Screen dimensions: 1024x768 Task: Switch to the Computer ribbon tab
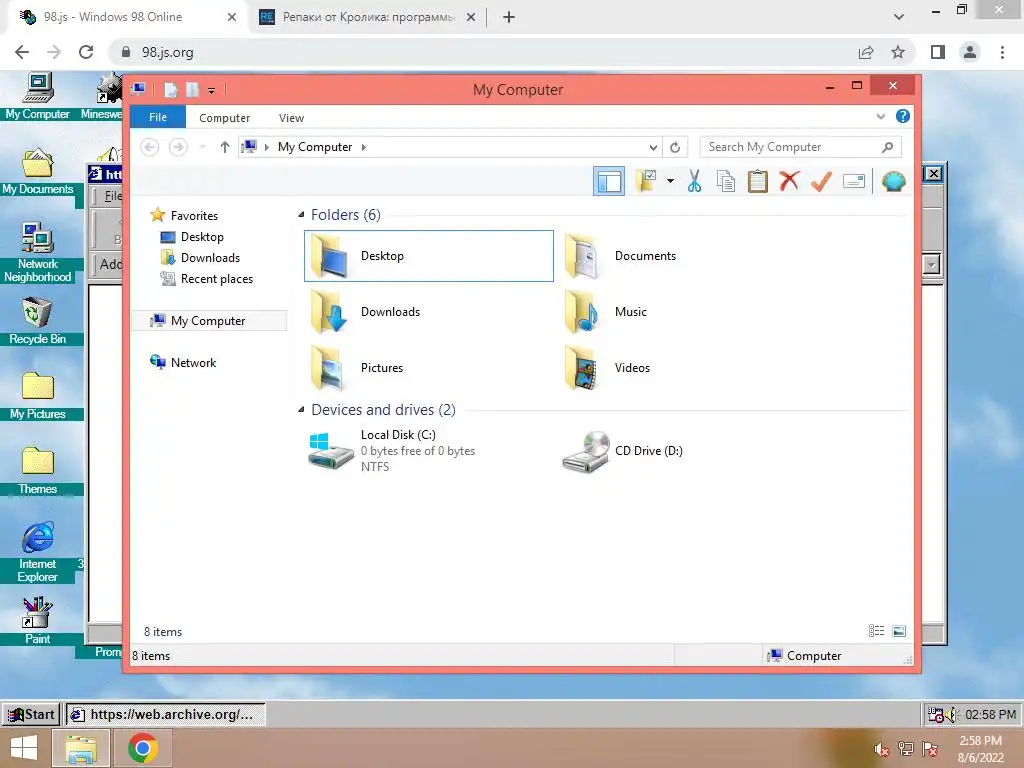coord(224,118)
